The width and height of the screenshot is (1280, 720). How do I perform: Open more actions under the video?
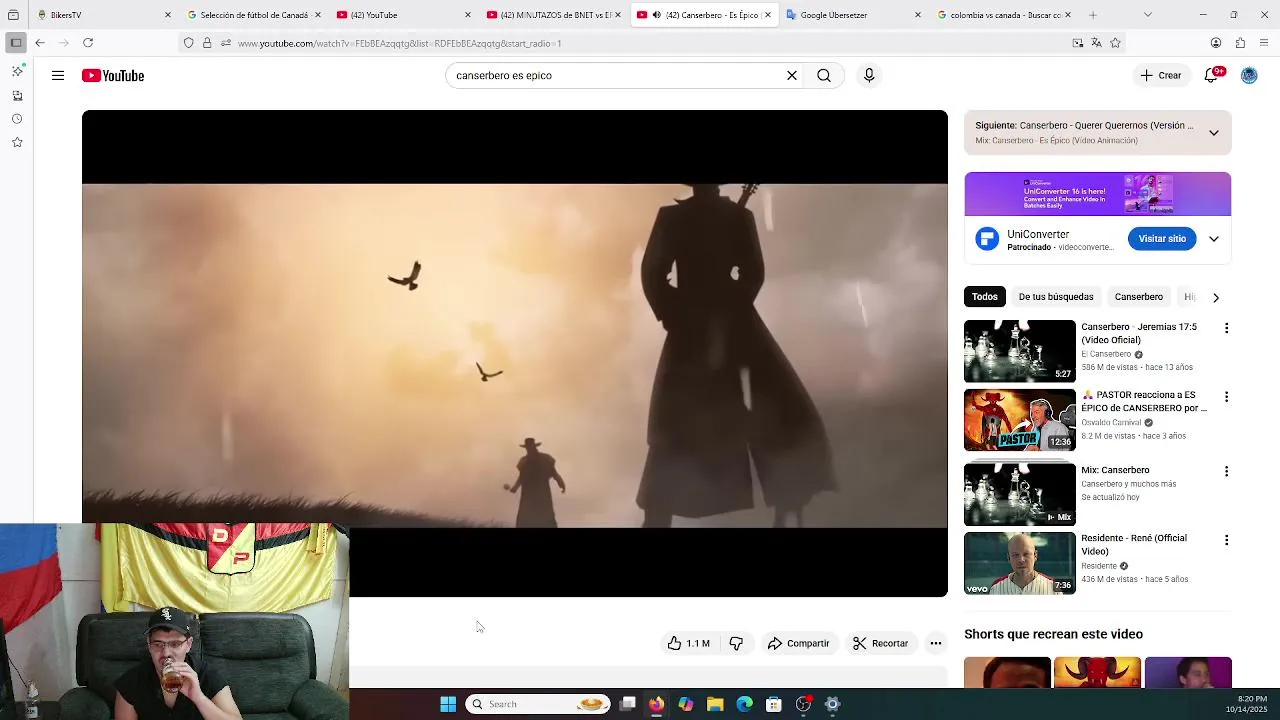[936, 643]
